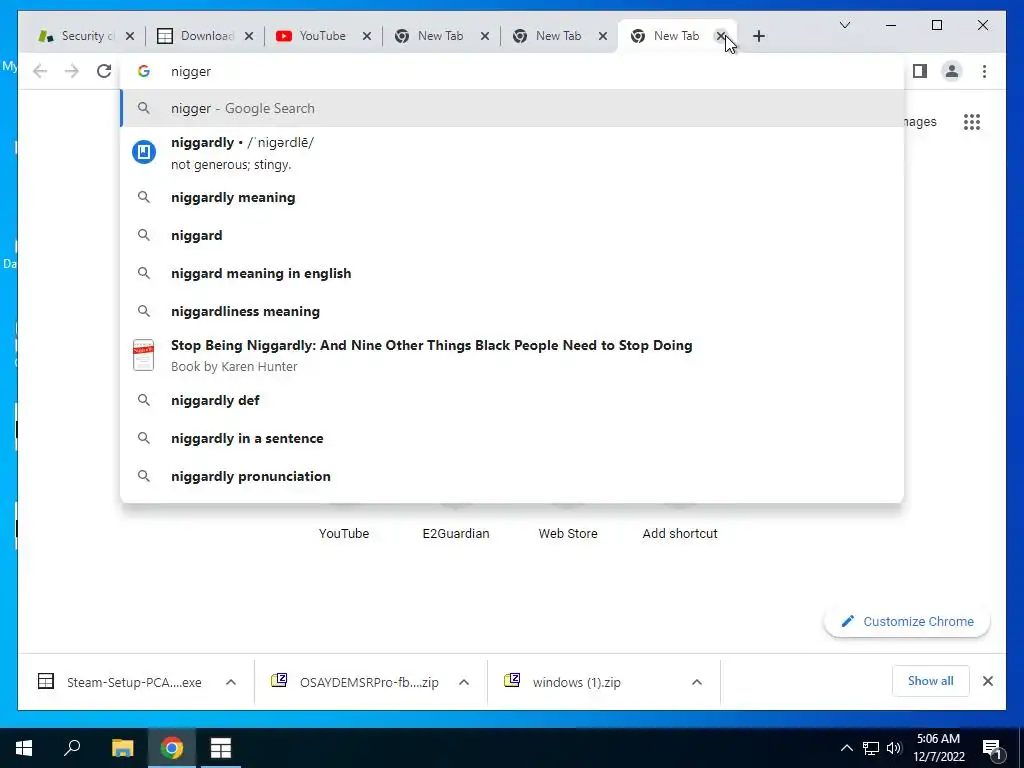The height and width of the screenshot is (768, 1024).
Task: Click the book cover thumbnail for Karen Hunter's book
Action: [x=144, y=355]
